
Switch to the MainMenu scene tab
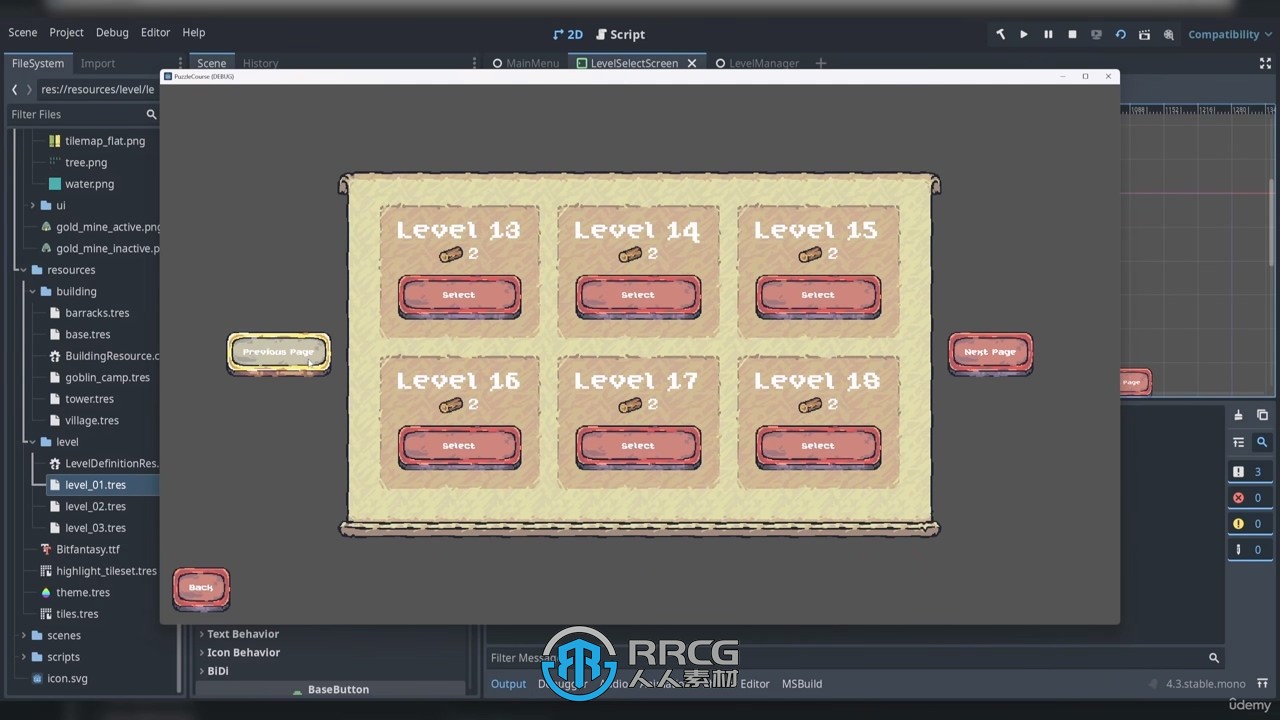(x=525, y=63)
